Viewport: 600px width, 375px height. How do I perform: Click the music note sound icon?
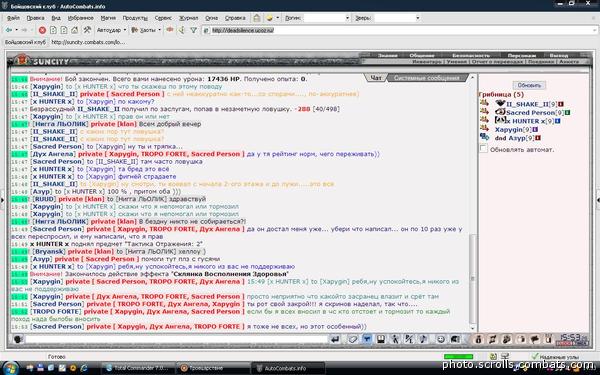(423, 339)
